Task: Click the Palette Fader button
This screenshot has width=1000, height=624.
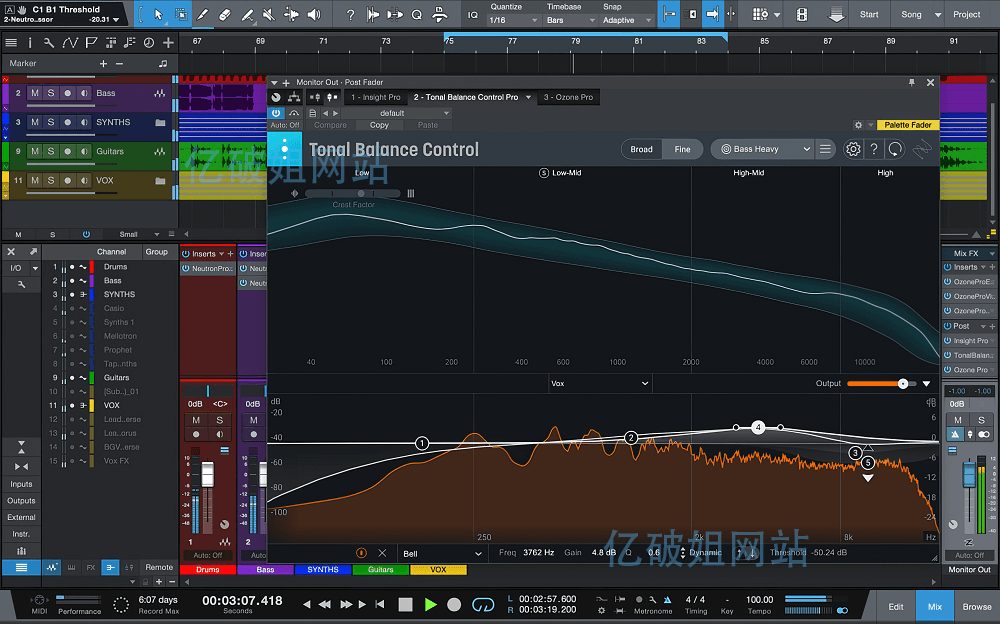Action: point(908,125)
